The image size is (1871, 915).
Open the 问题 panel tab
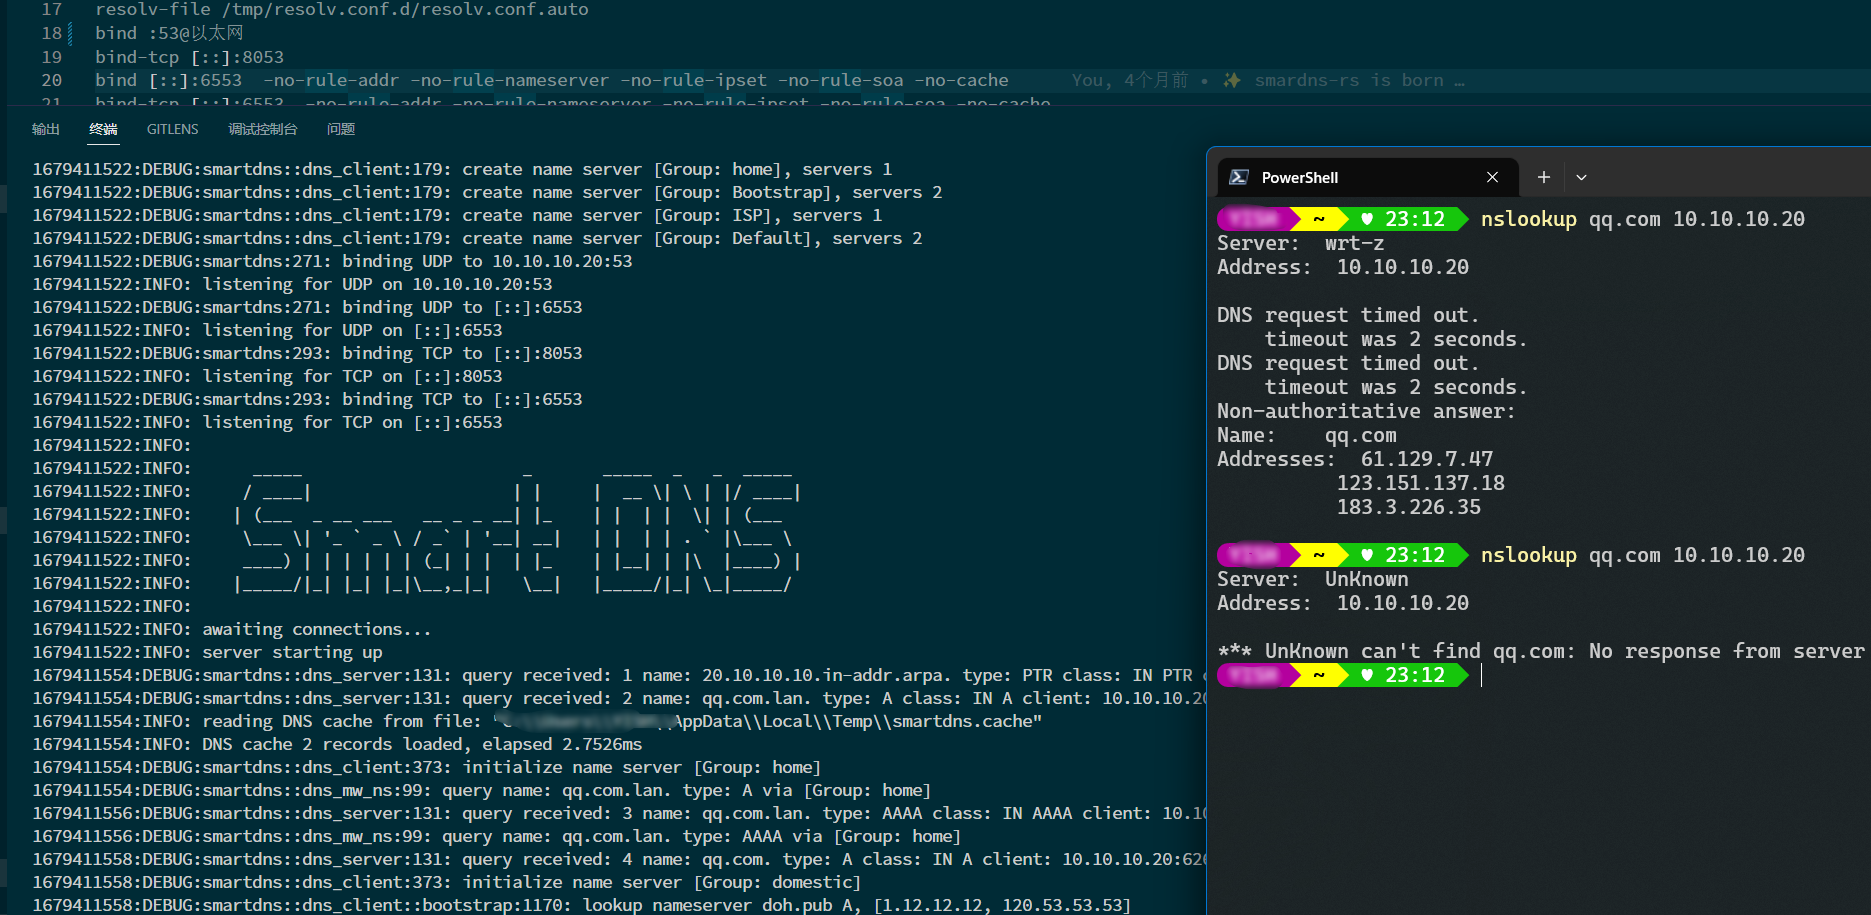click(x=341, y=129)
